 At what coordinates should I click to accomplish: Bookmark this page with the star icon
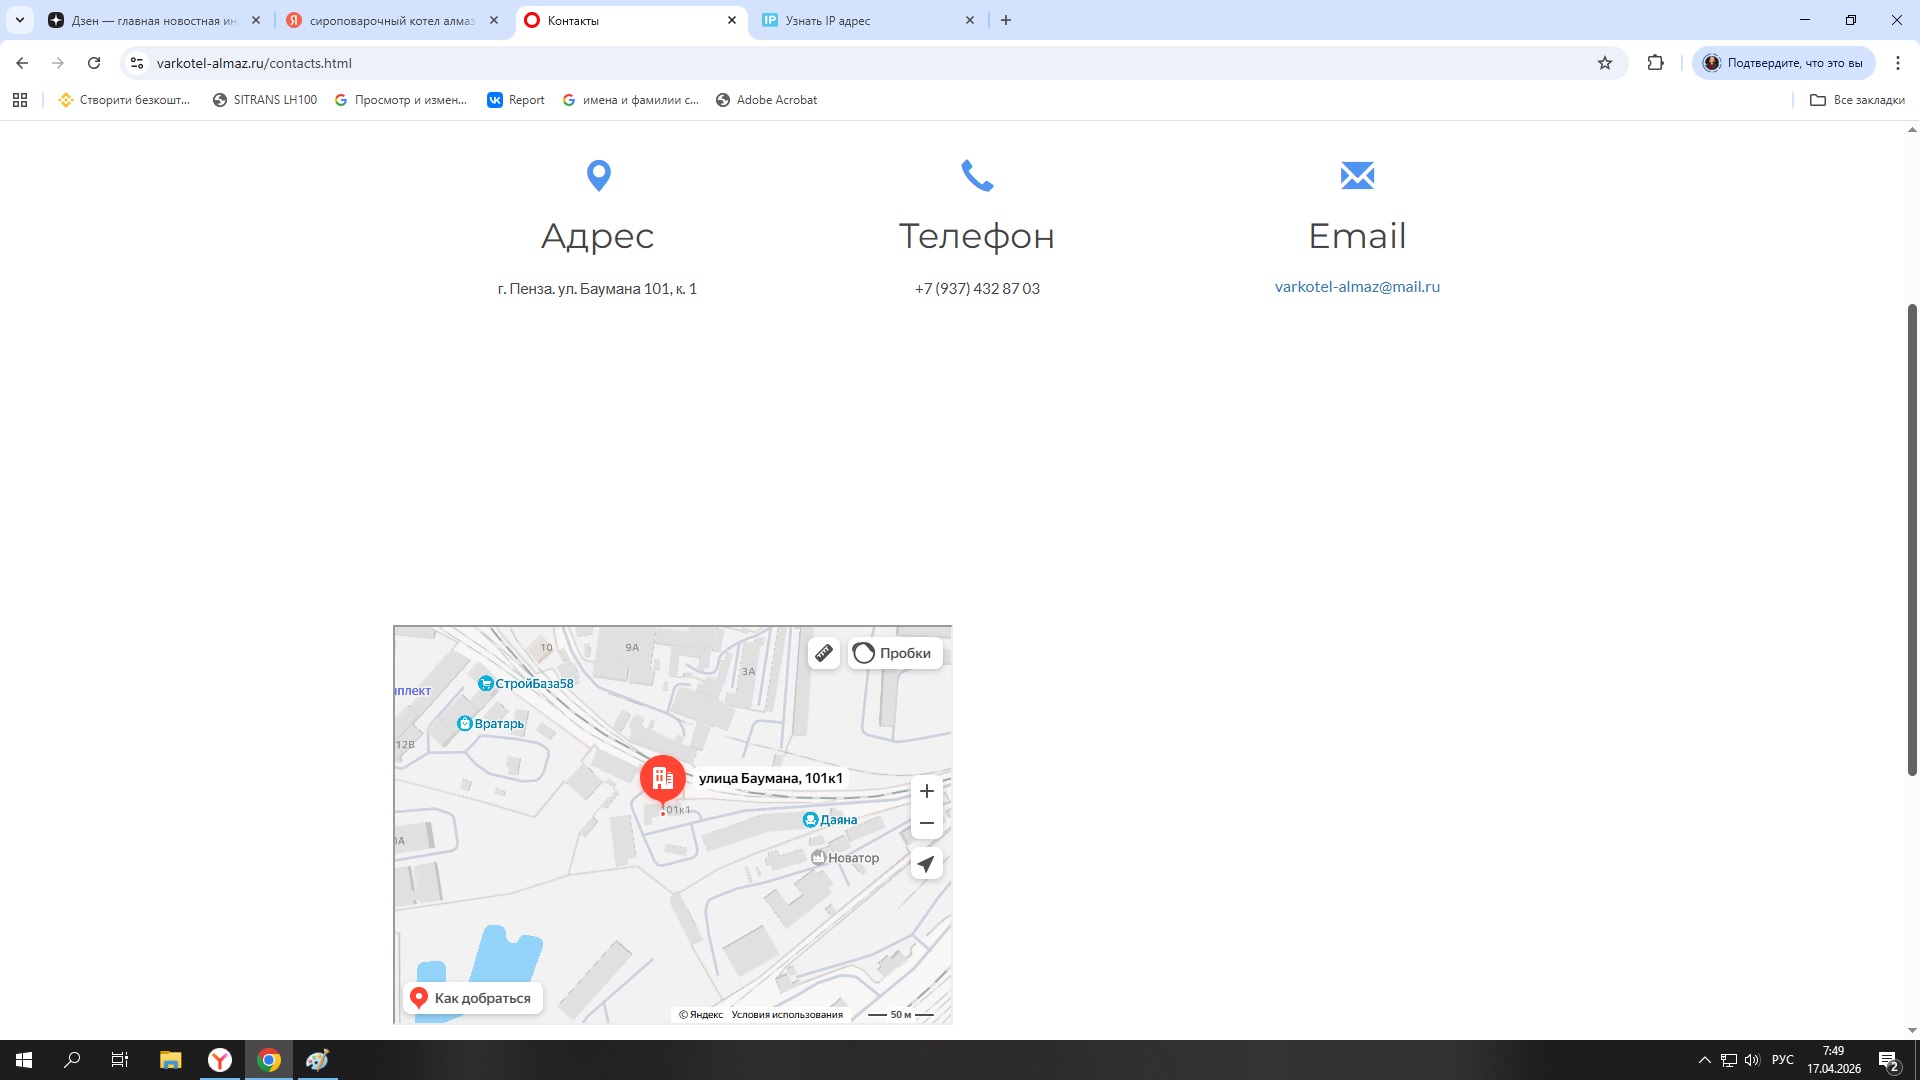pyautogui.click(x=1604, y=63)
